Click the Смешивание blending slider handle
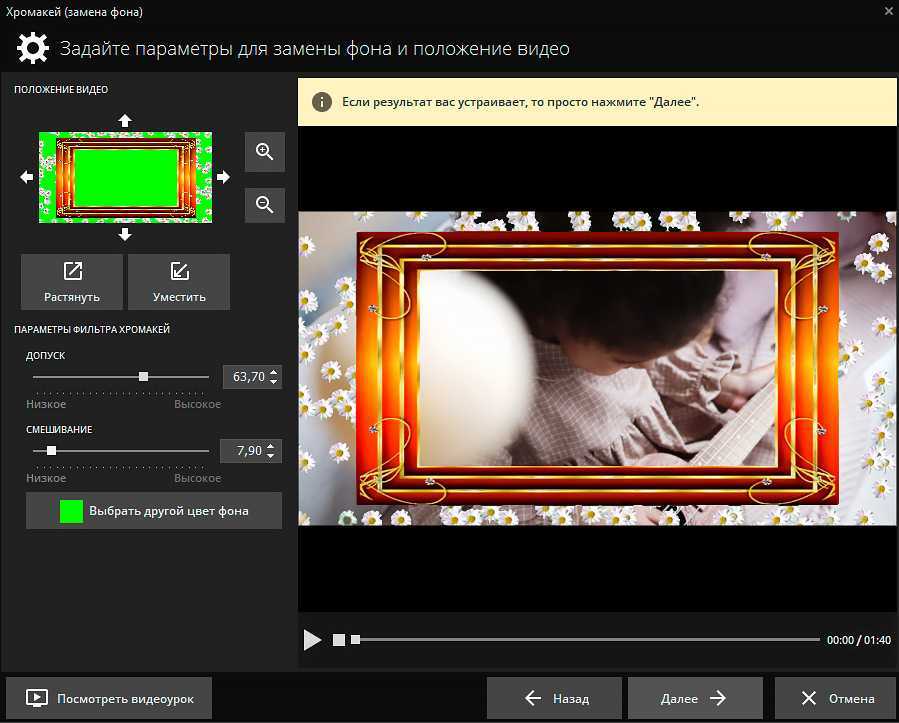Image resolution: width=899 pixels, height=723 pixels. click(52, 451)
